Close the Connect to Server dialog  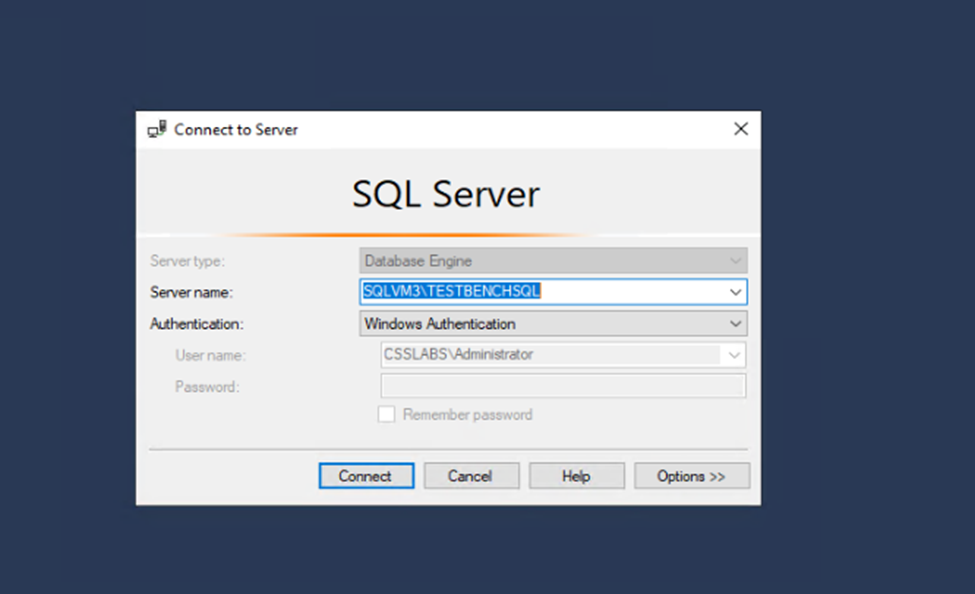click(741, 129)
